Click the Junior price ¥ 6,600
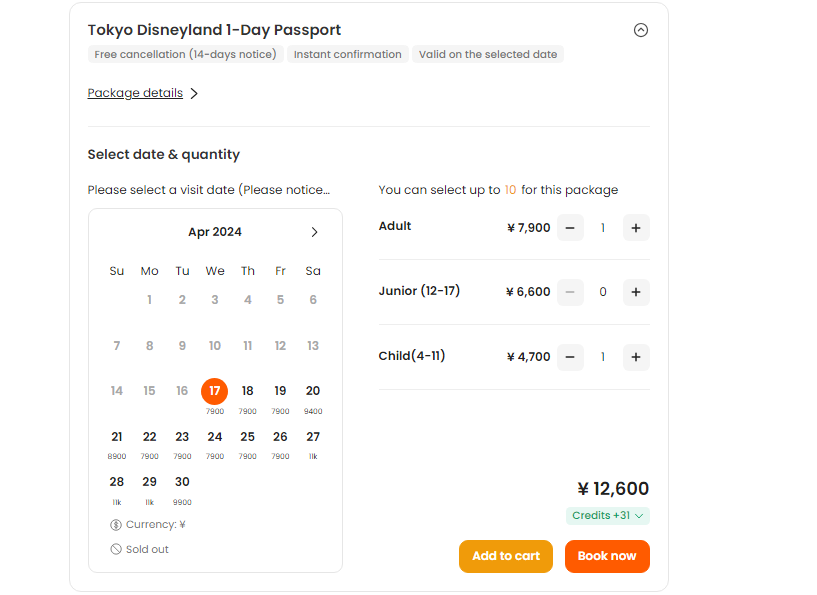The width and height of the screenshot is (817, 595). (528, 292)
